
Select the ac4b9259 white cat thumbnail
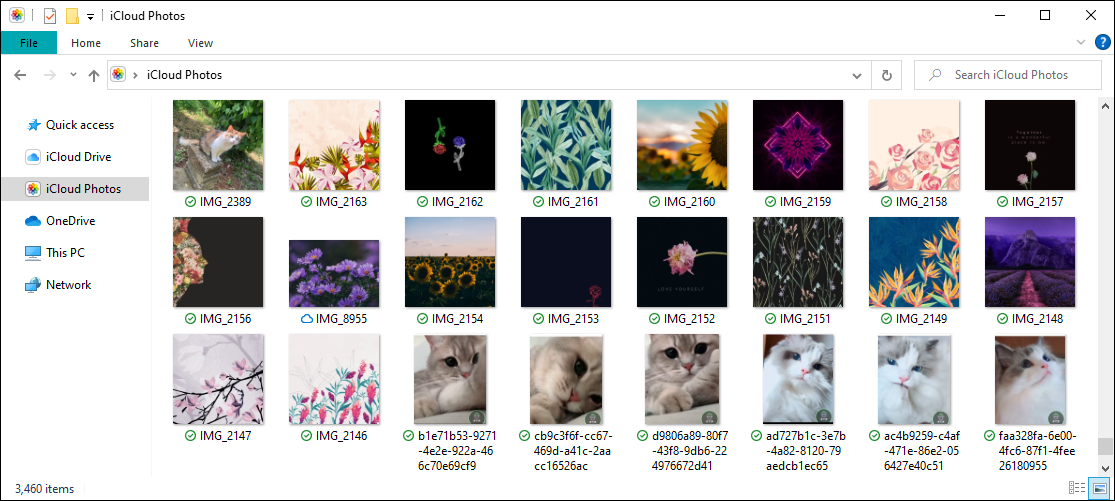(914, 379)
